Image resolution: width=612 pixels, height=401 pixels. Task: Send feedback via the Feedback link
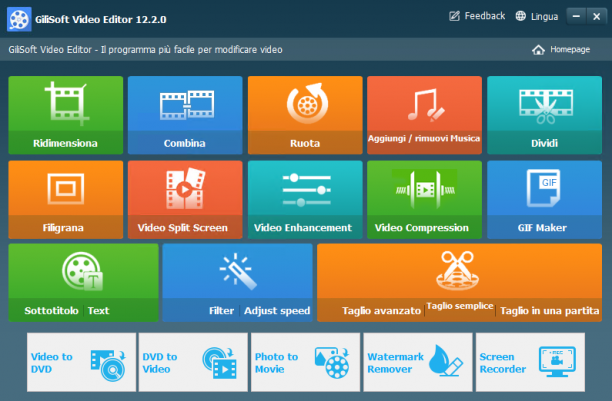point(477,16)
